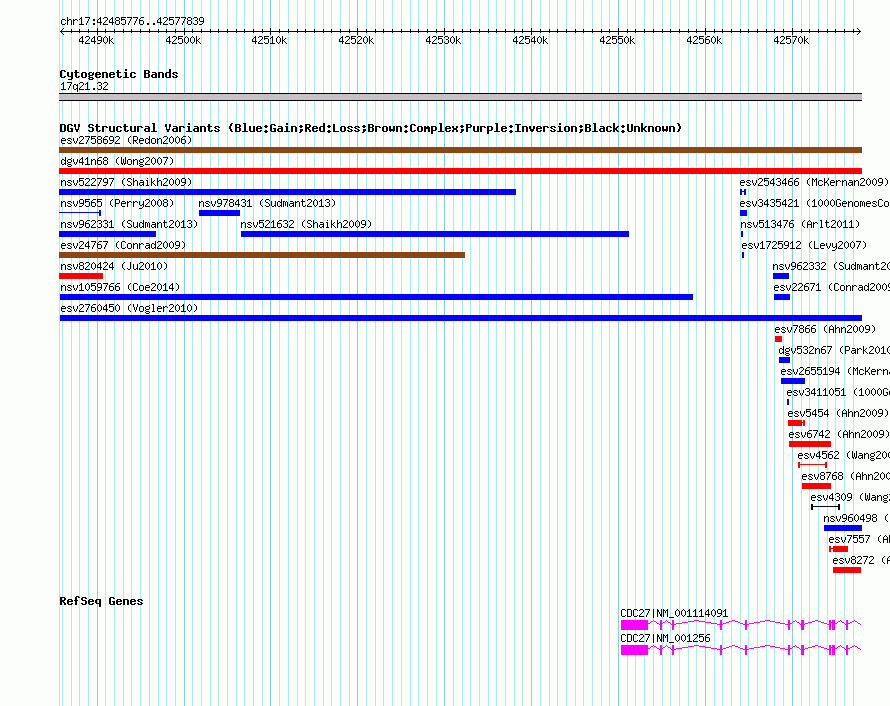Click the red esv8768 loss bar
This screenshot has height=706, width=890.
pyautogui.click(x=816, y=486)
